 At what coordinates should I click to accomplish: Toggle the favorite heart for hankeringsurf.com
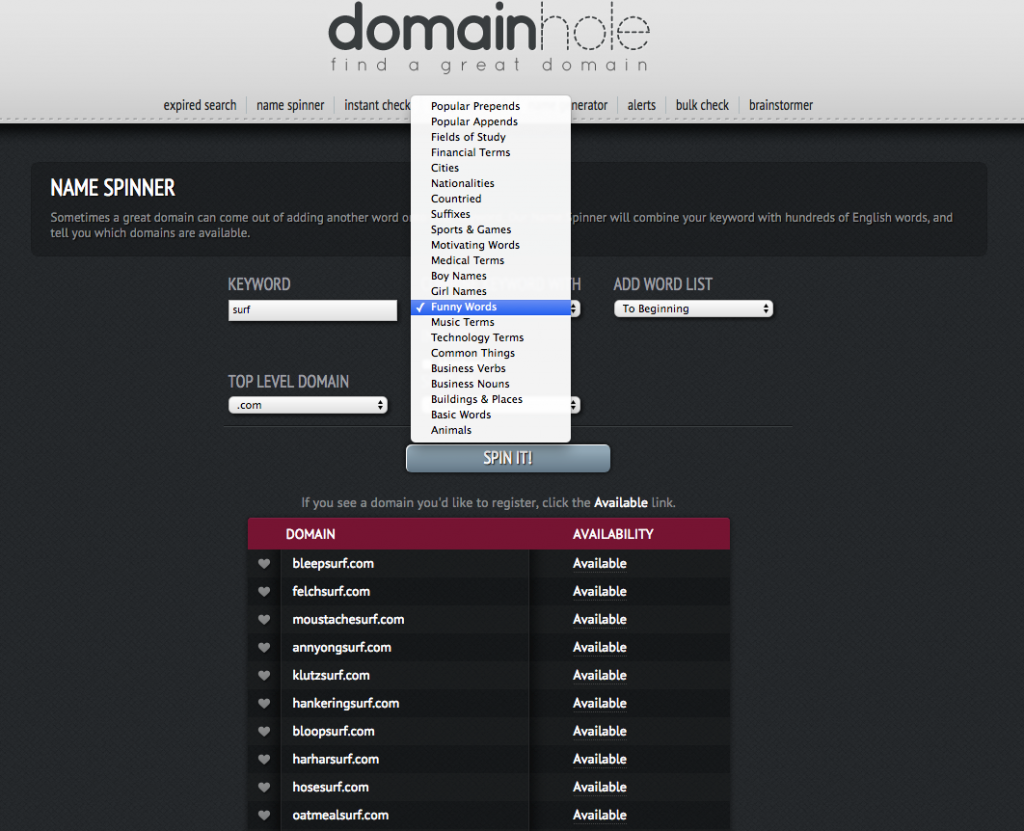pos(263,703)
